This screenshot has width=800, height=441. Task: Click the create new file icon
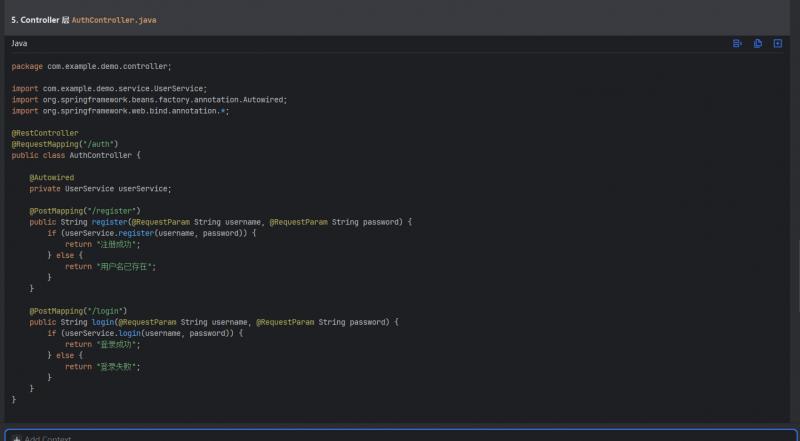pyautogui.click(x=778, y=44)
